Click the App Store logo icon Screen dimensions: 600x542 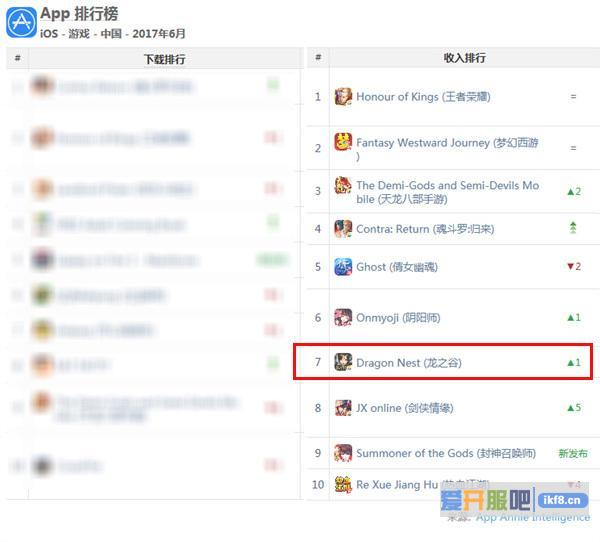click(21, 23)
